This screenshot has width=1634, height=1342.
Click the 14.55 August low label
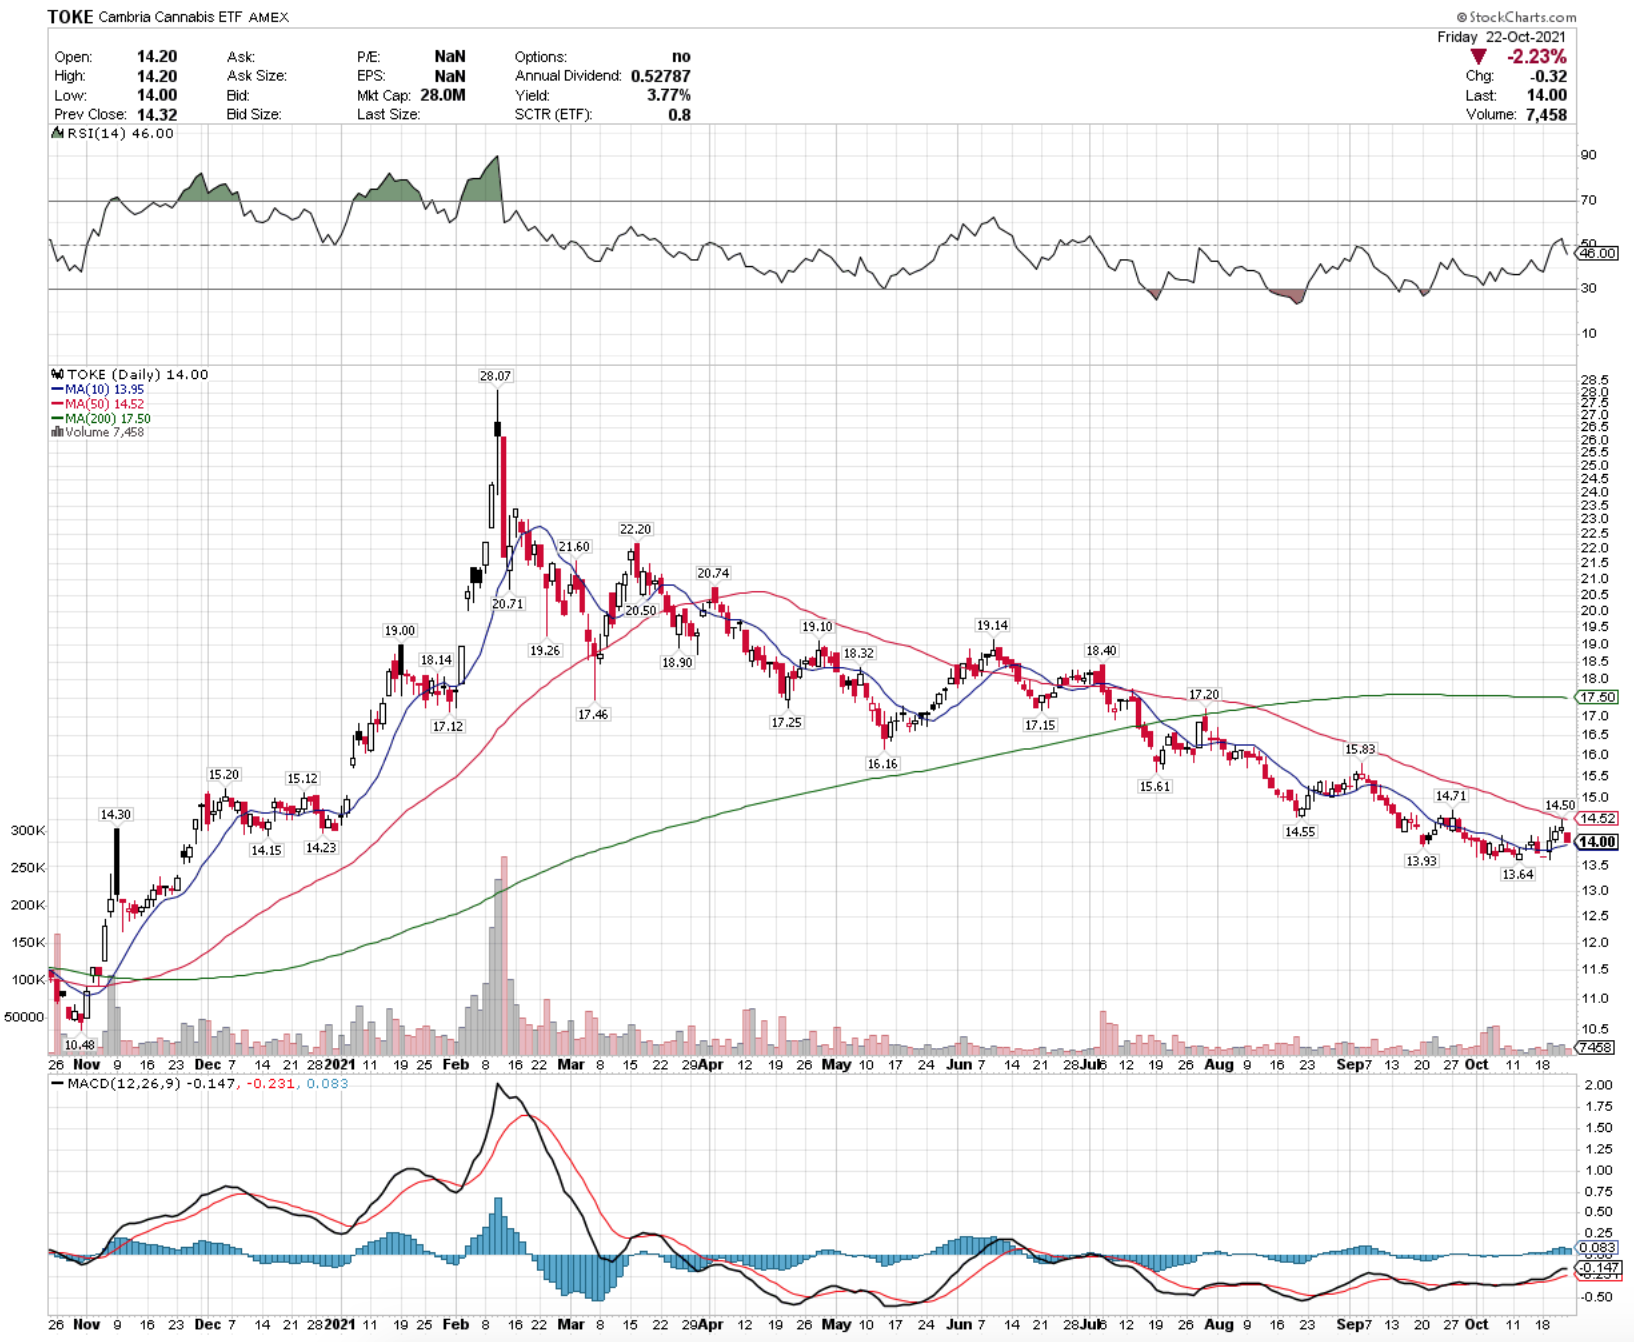tap(1300, 832)
